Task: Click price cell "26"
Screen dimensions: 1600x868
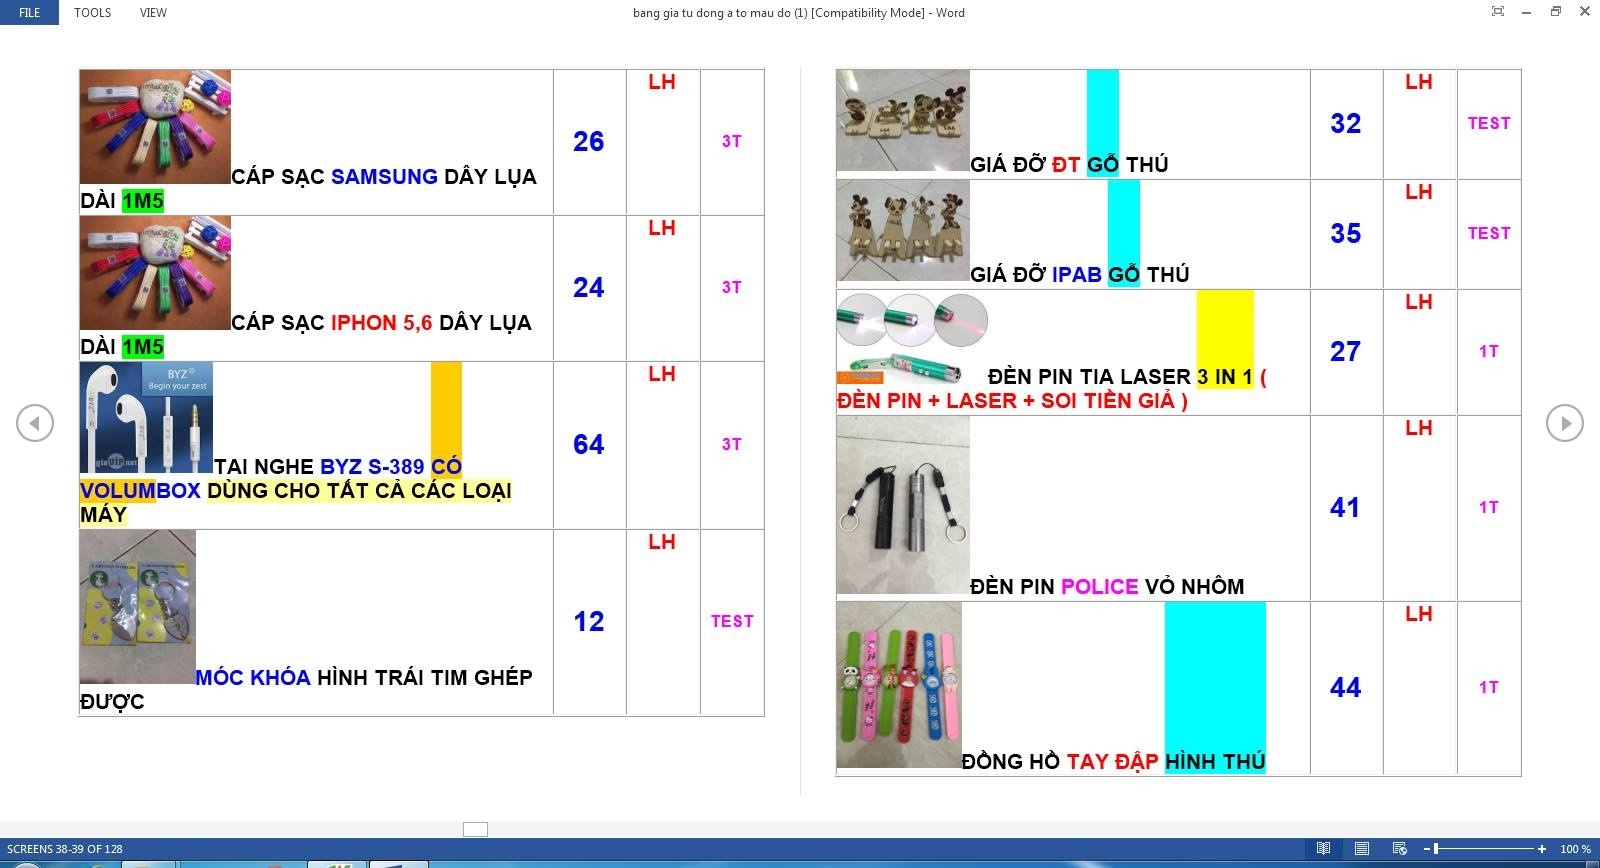Action: pos(589,142)
